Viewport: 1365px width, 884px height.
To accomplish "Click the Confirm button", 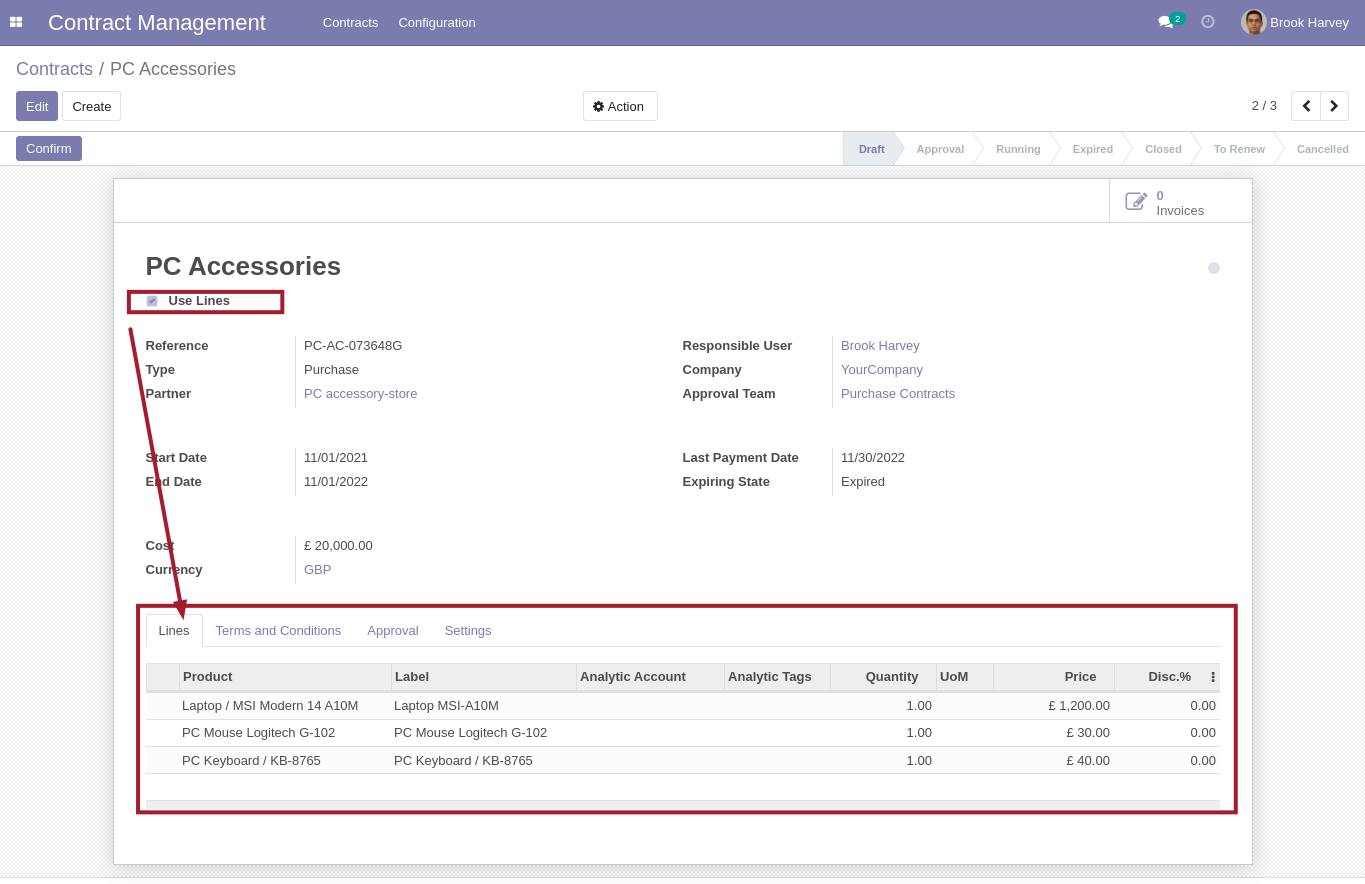I will (x=49, y=149).
